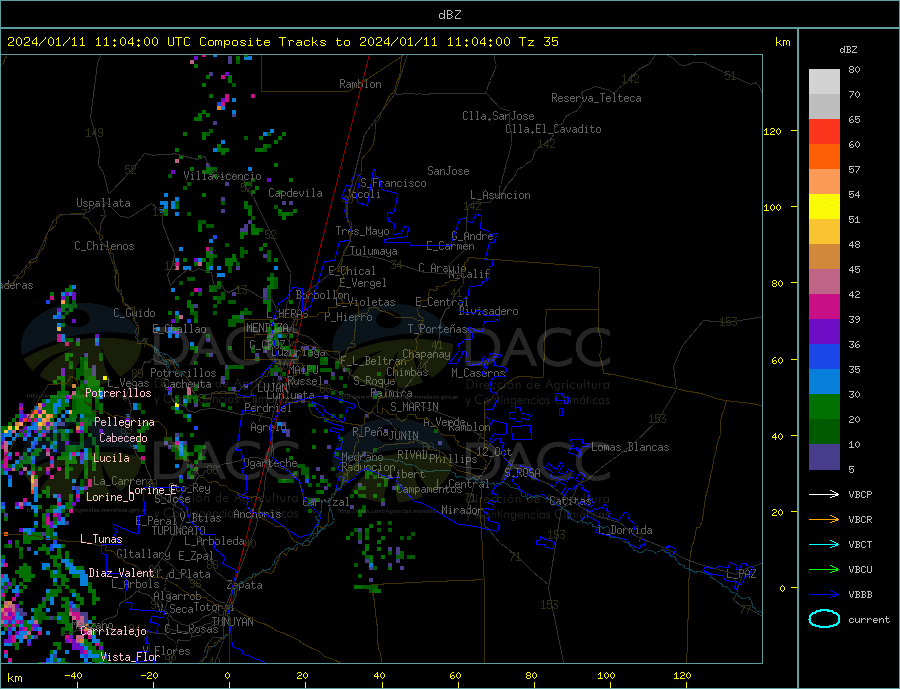Click the 'TUNUYAN' place label
The width and height of the screenshot is (900, 689).
(x=232, y=622)
